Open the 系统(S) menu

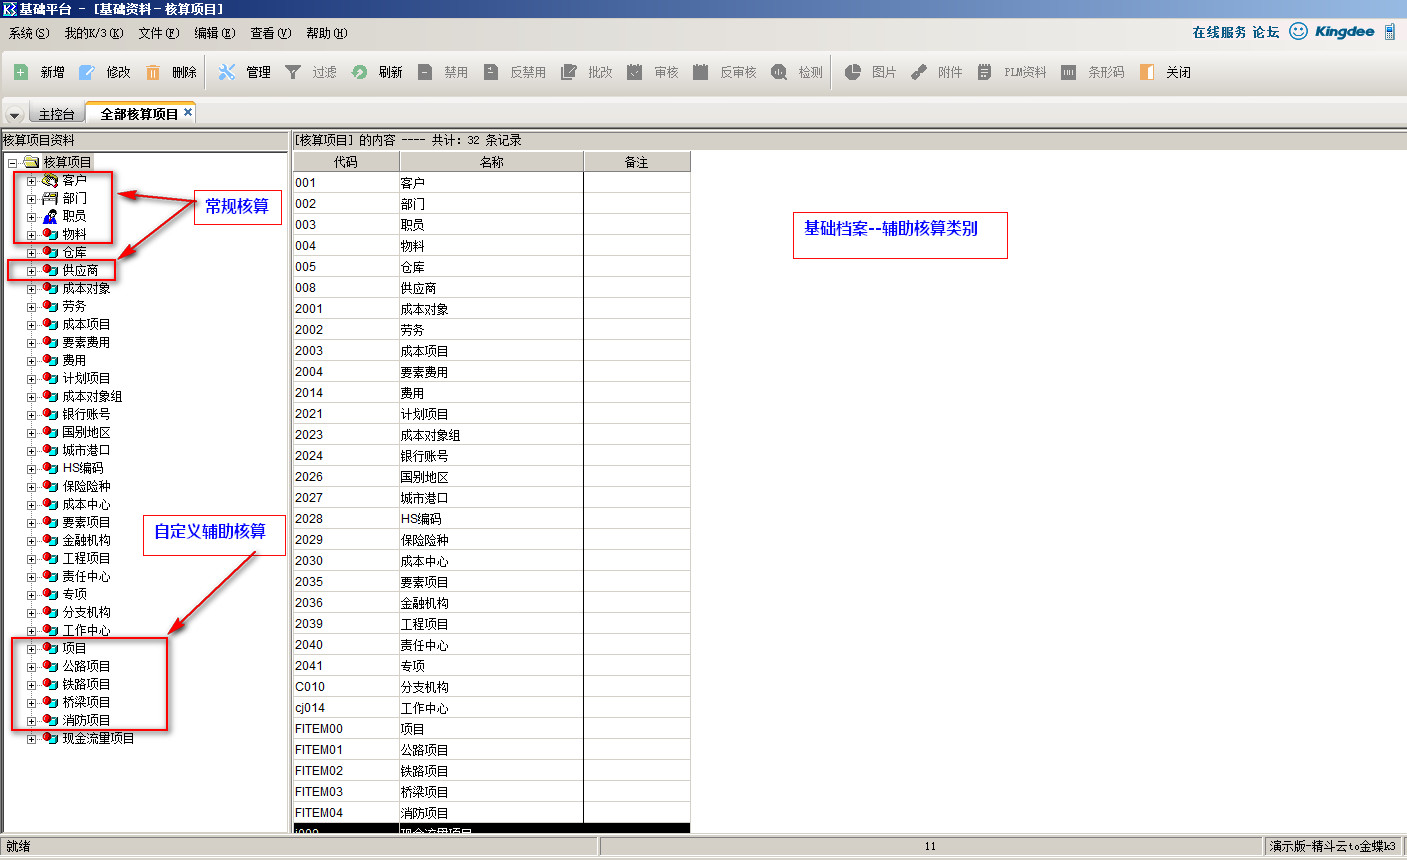coord(28,33)
